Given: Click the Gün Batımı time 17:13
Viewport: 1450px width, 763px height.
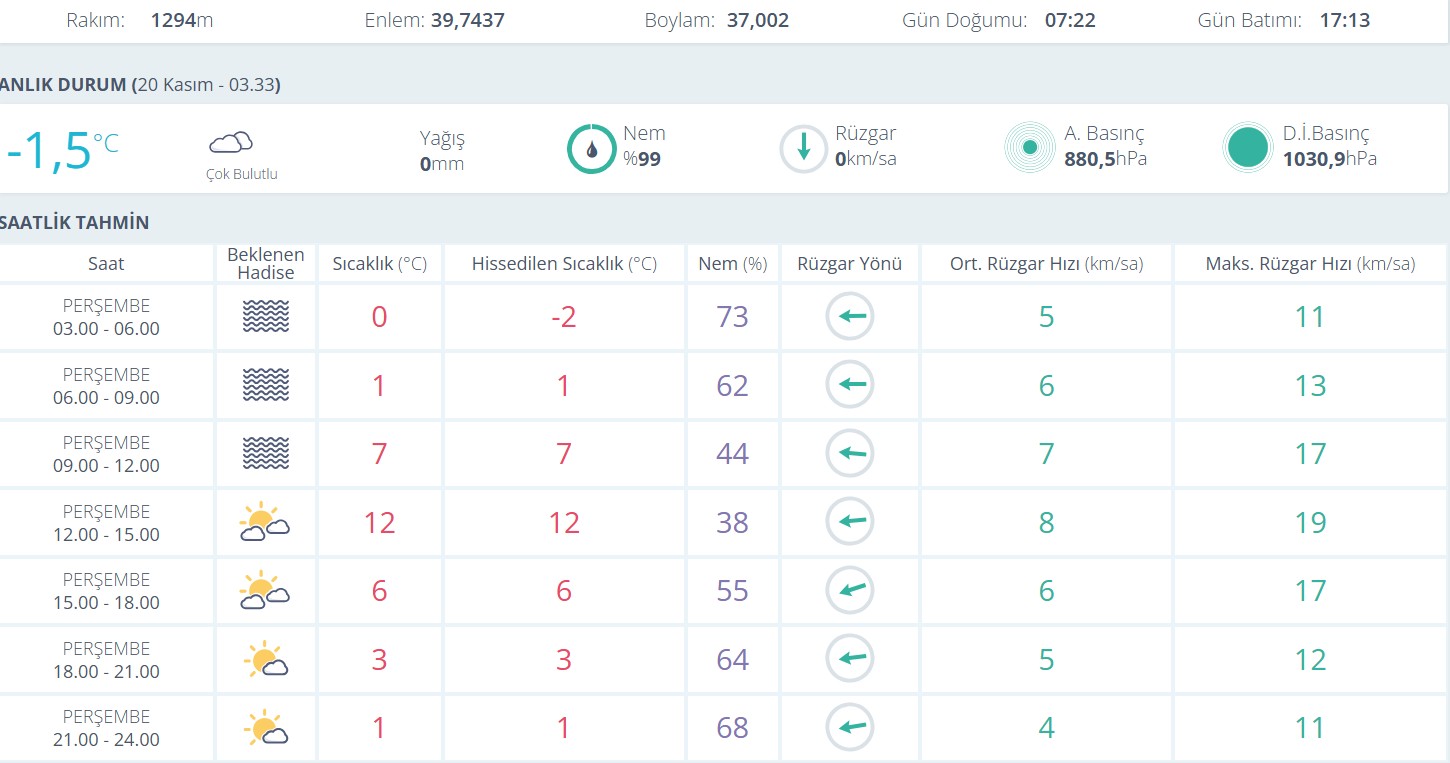Looking at the screenshot, I should coord(1345,20).
